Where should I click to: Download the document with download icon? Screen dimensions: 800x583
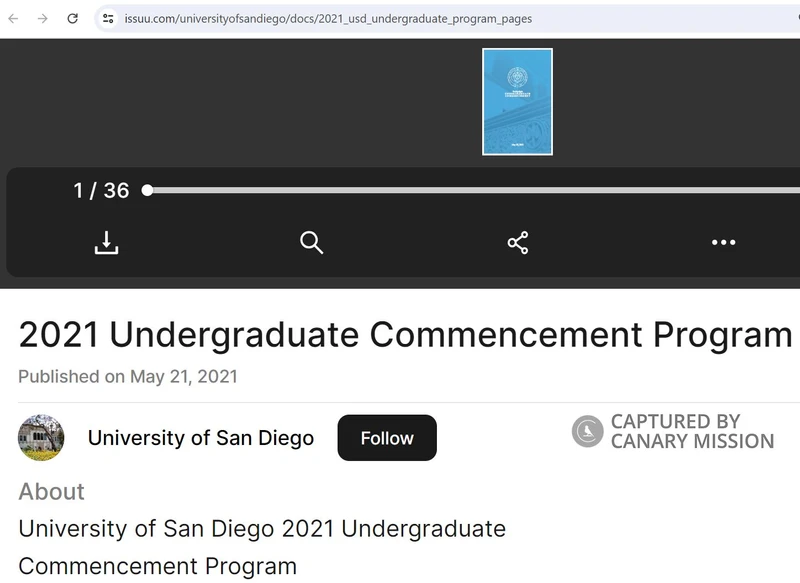106,242
